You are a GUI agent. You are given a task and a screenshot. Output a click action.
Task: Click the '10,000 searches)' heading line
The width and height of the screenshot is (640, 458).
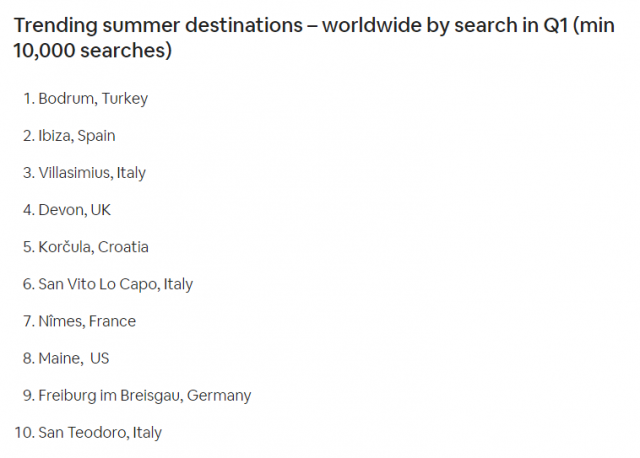coord(93,51)
